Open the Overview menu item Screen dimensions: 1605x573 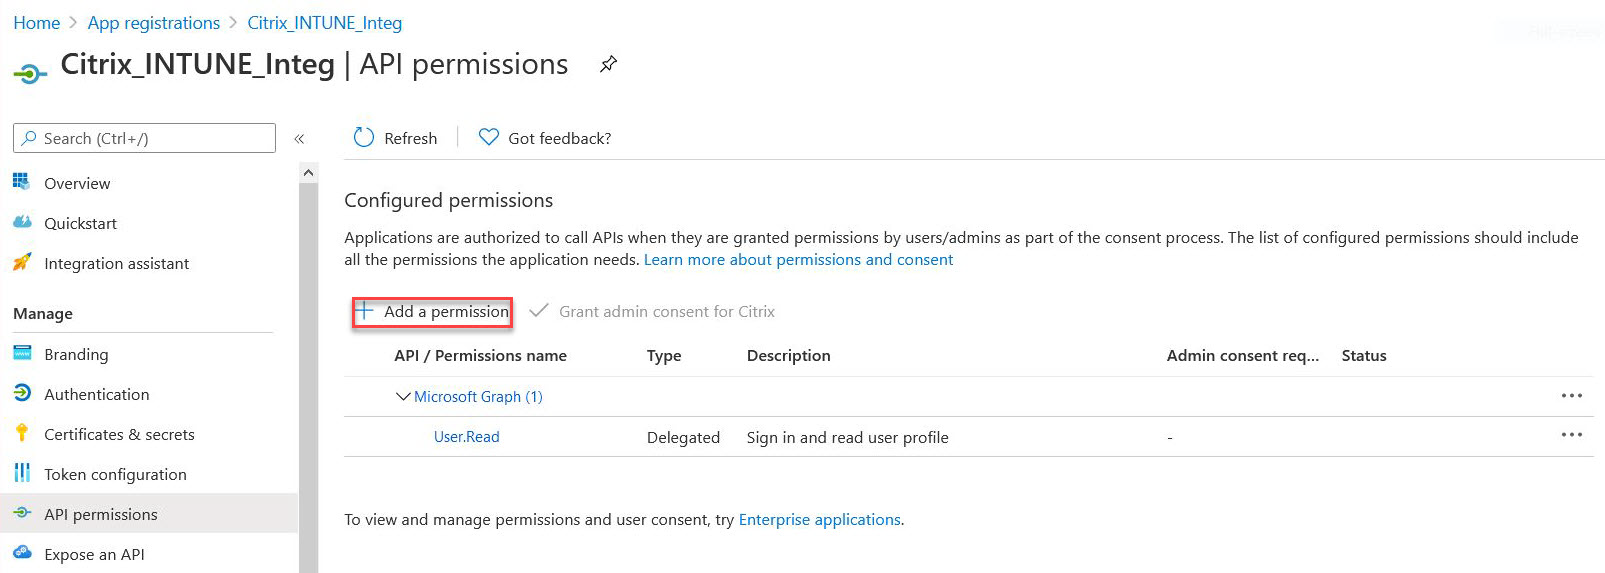point(77,184)
